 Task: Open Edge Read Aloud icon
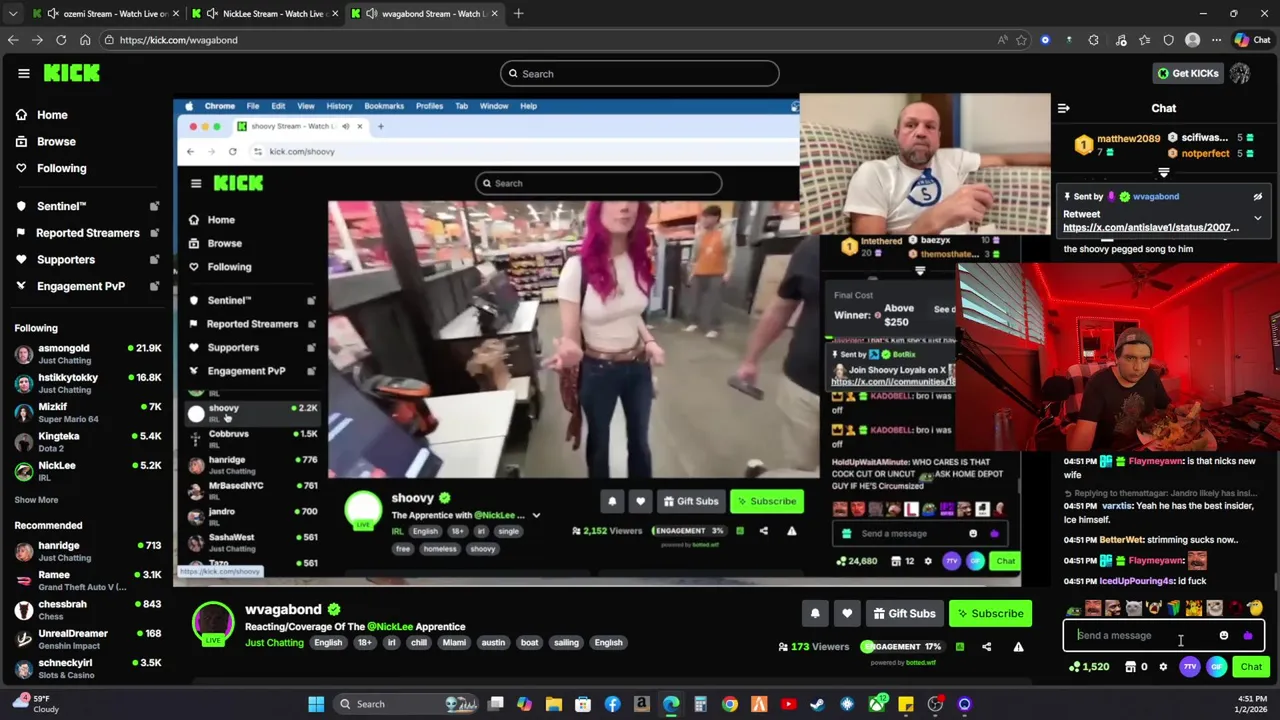pos(1002,40)
